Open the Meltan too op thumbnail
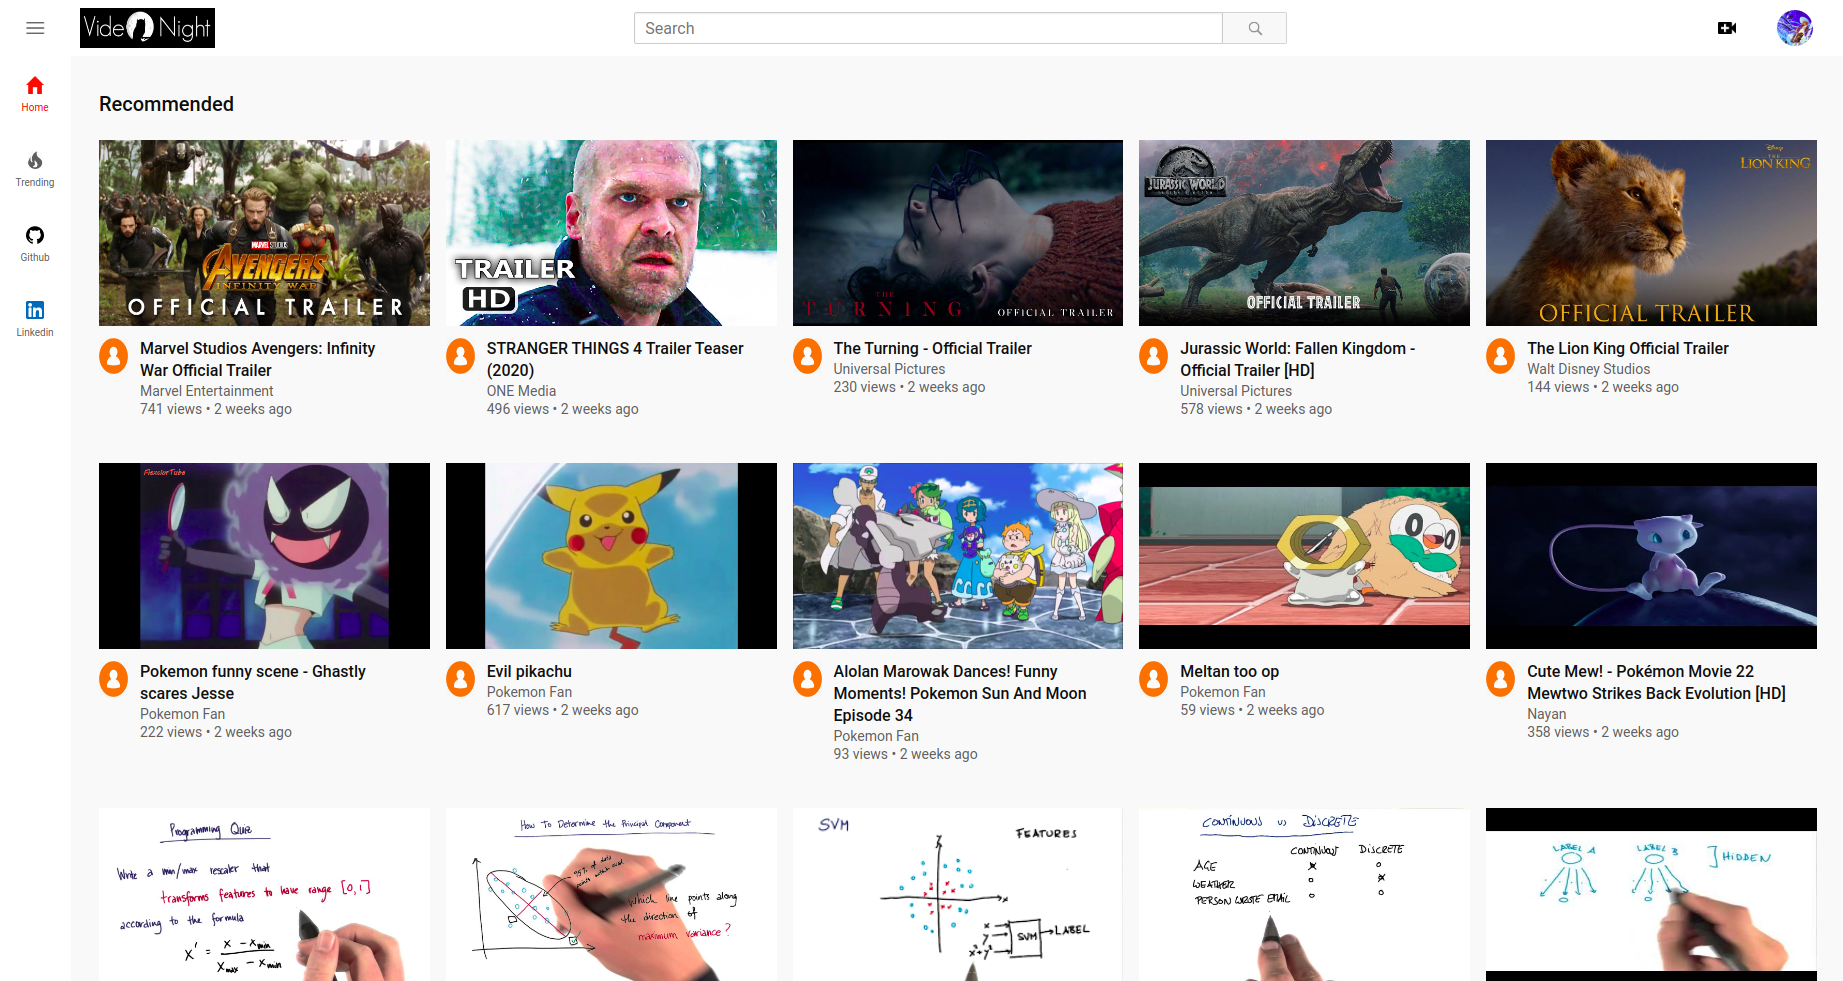The image size is (1843, 981). (1304, 556)
